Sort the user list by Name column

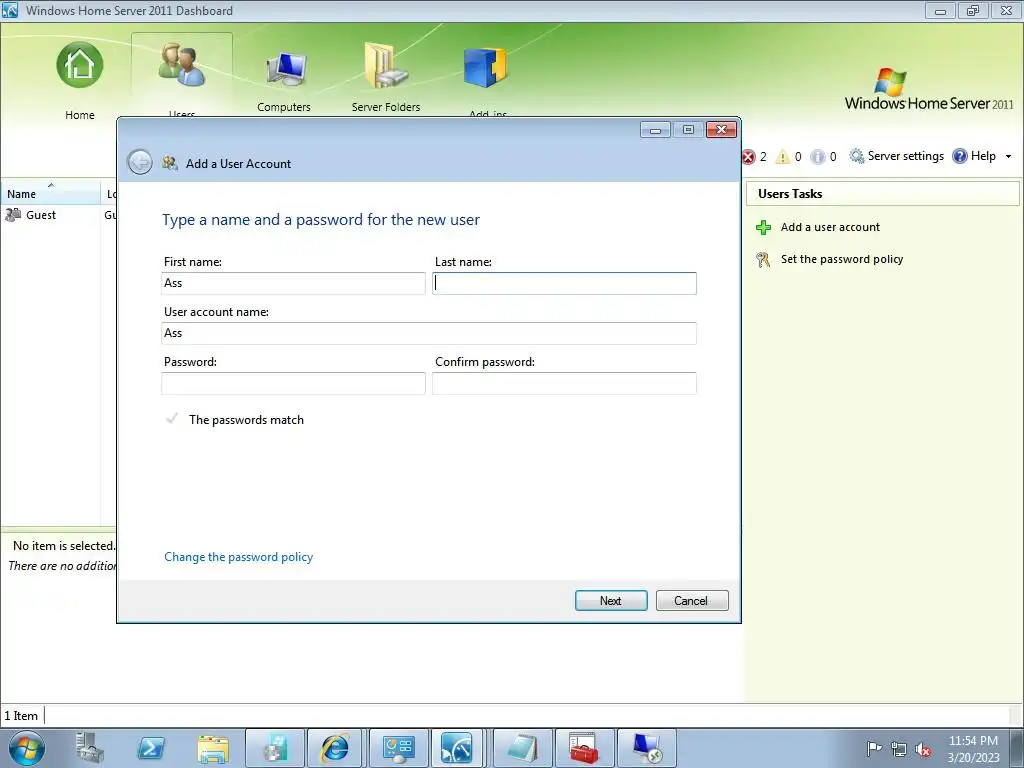[x=51, y=194]
